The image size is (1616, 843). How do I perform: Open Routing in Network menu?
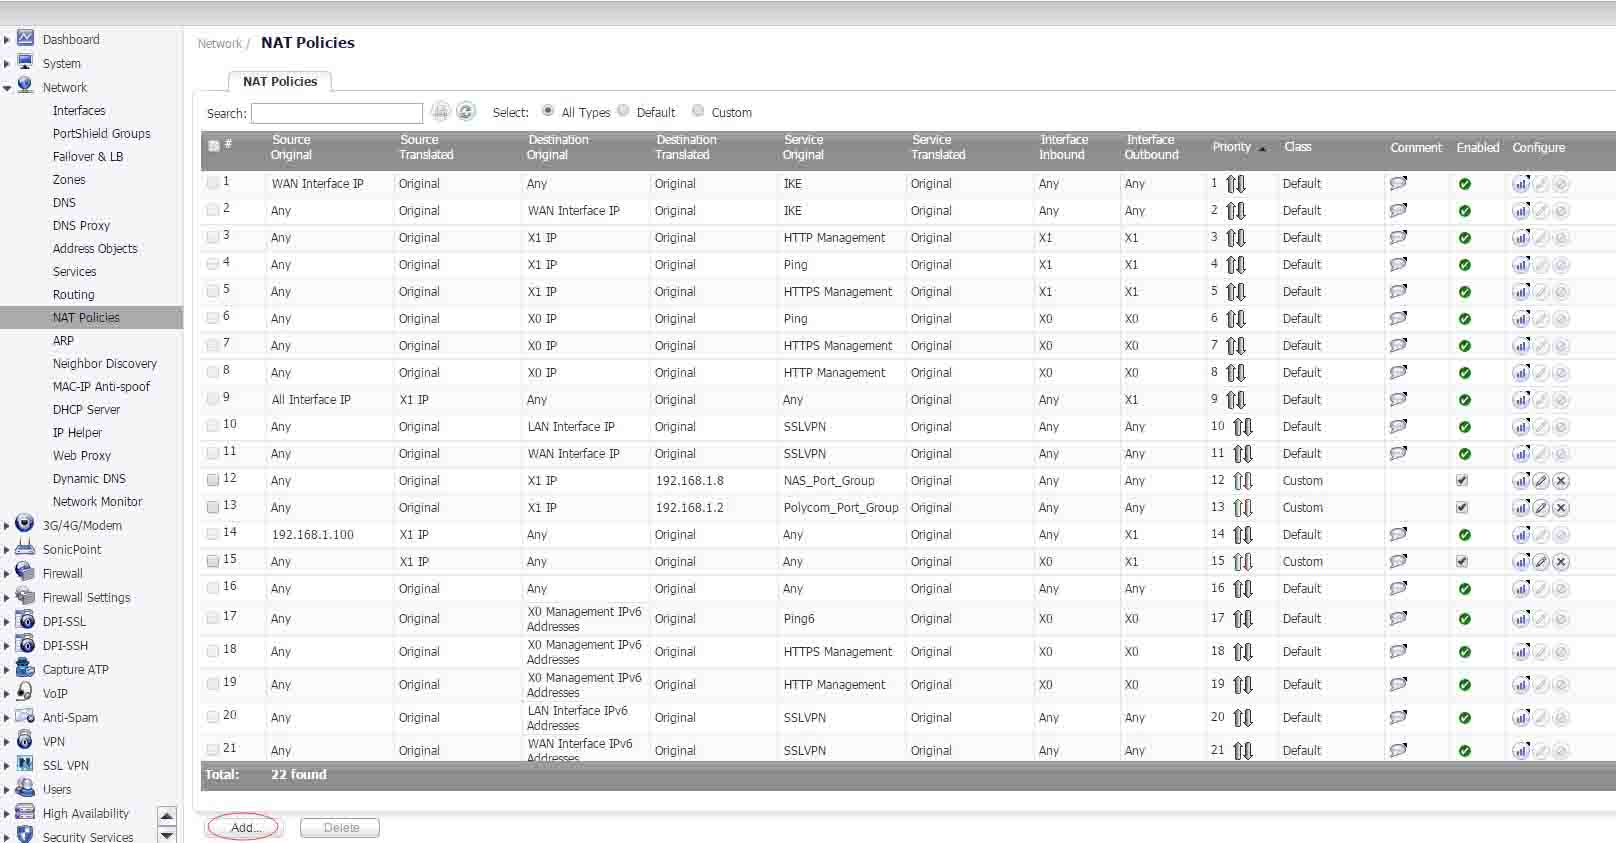click(73, 295)
